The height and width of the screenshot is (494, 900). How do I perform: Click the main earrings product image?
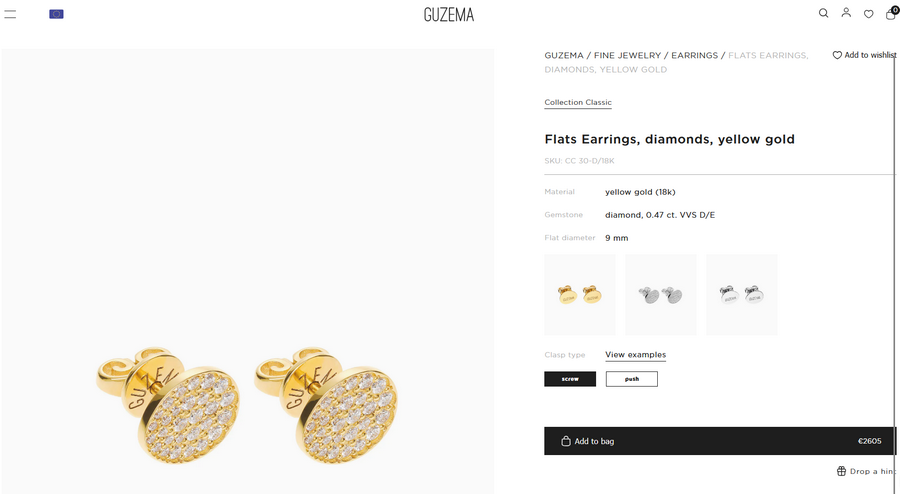(x=247, y=390)
